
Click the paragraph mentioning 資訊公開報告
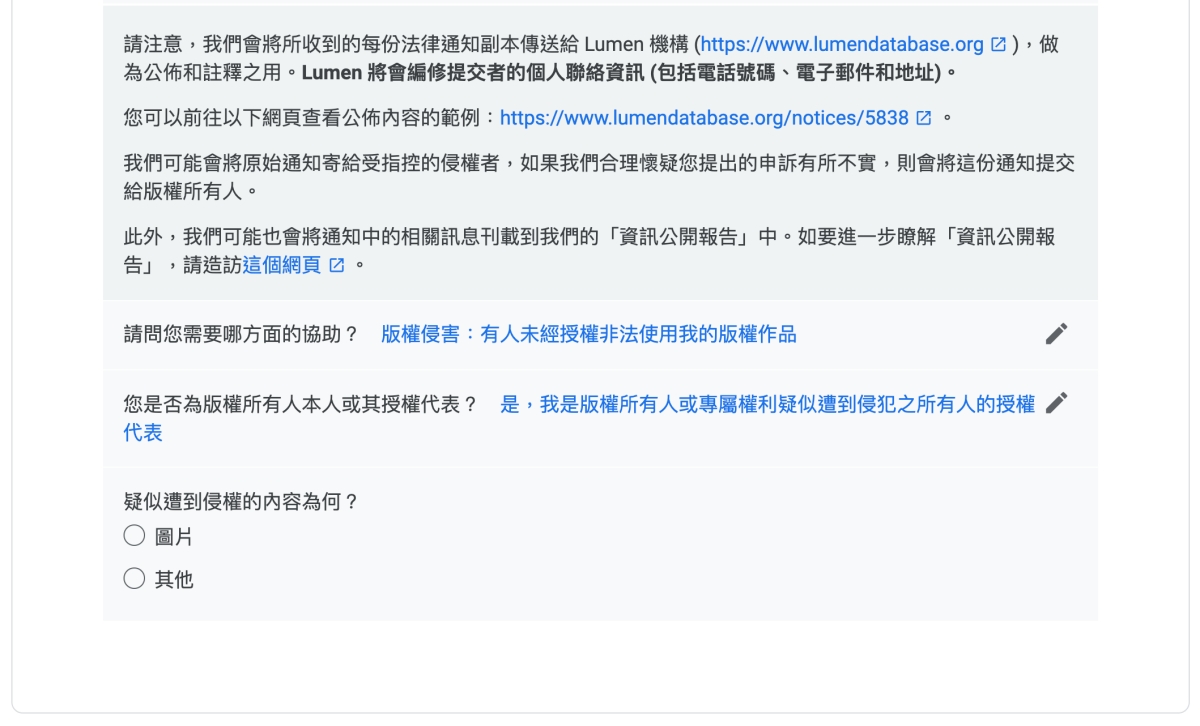[590, 251]
